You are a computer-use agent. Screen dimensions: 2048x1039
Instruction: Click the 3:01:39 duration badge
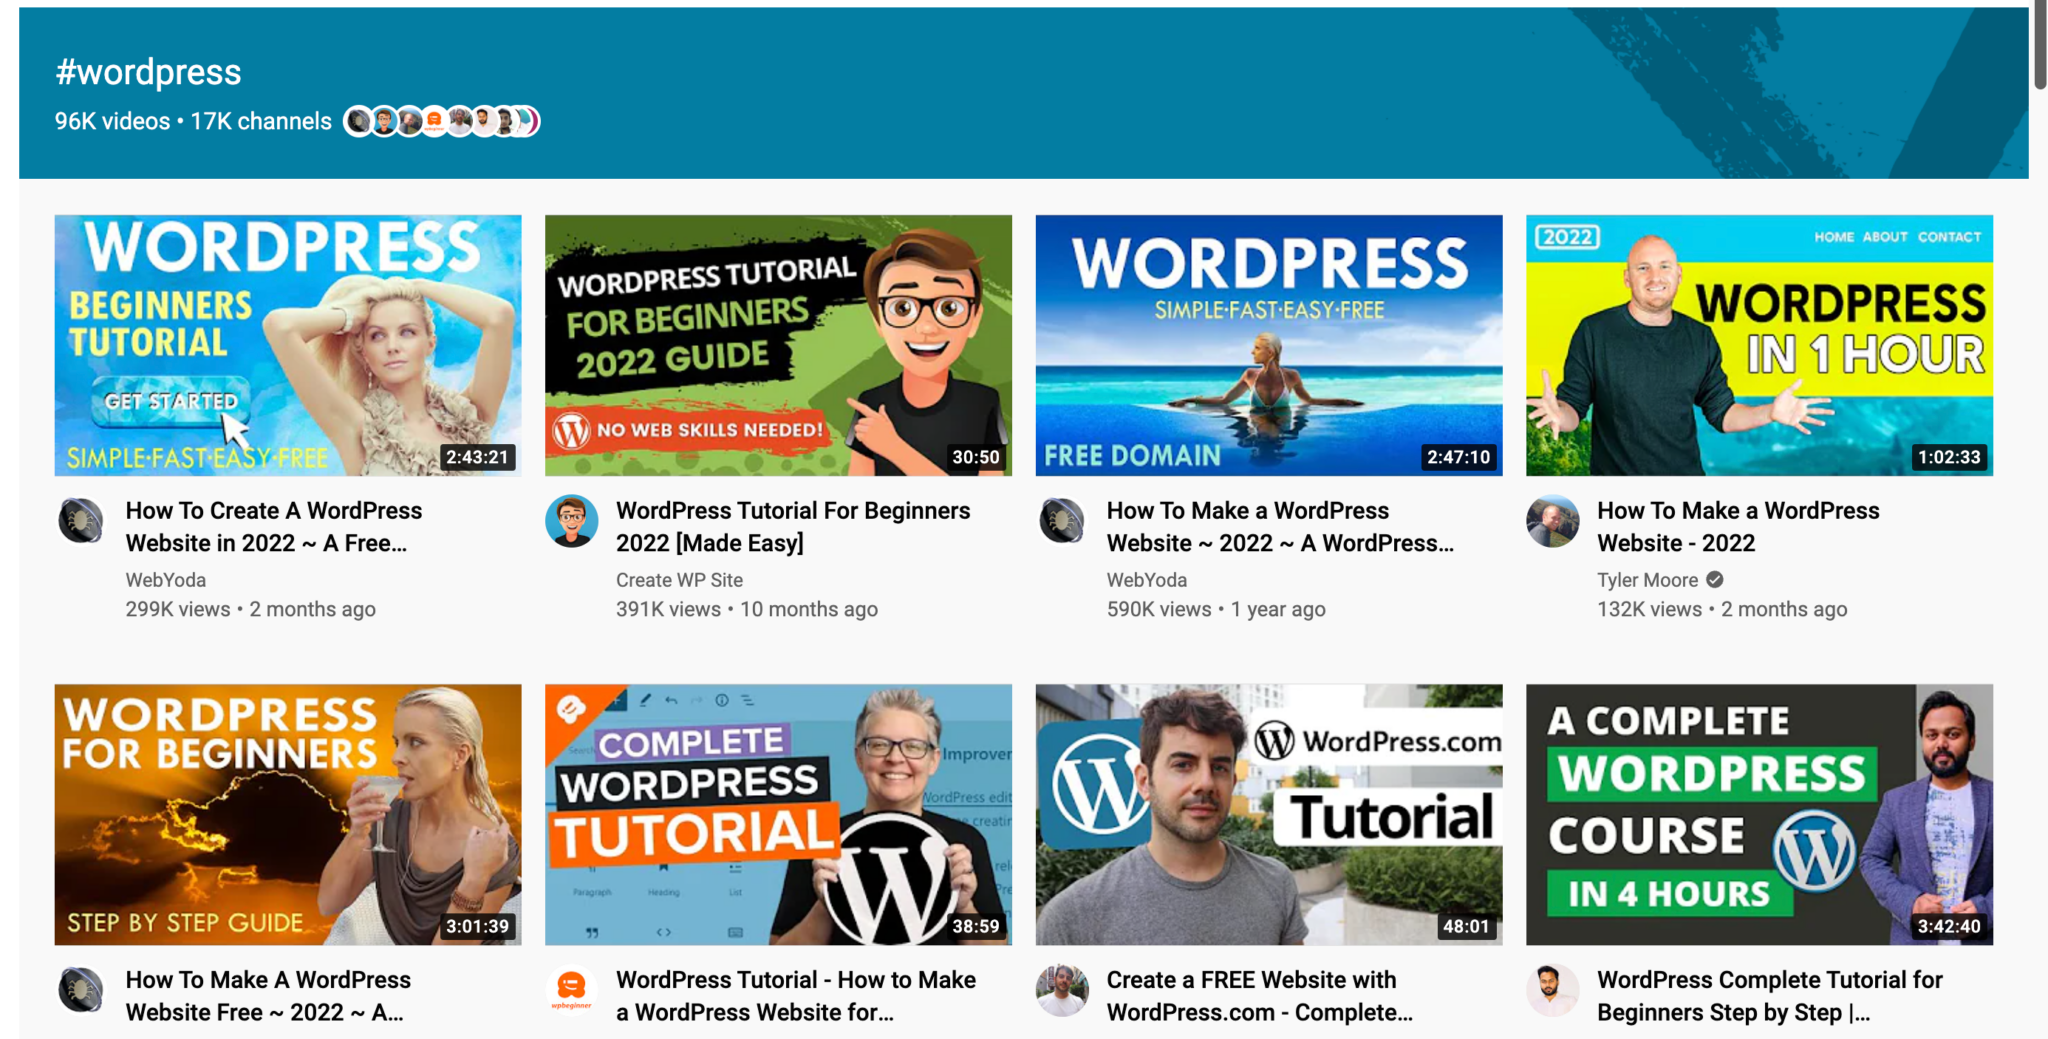pyautogui.click(x=477, y=926)
